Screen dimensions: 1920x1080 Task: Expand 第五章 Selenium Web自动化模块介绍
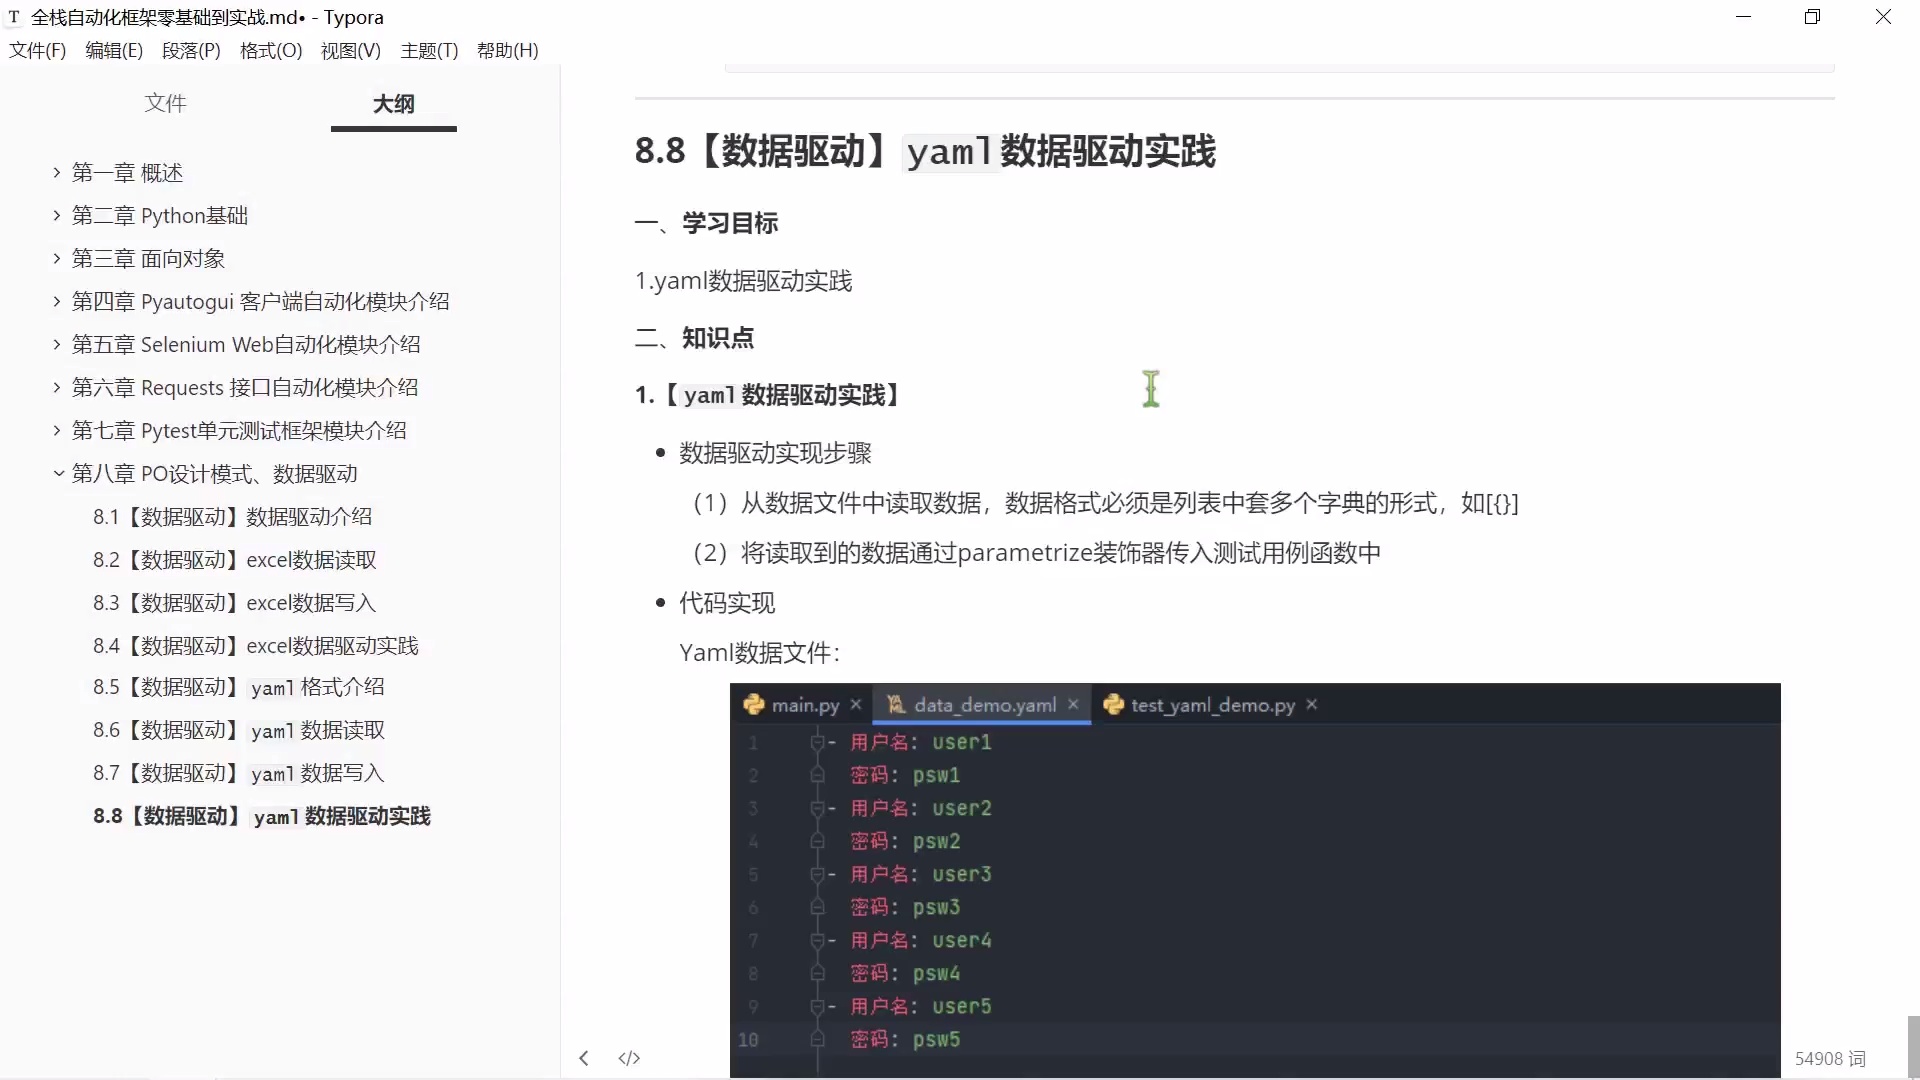[57, 345]
